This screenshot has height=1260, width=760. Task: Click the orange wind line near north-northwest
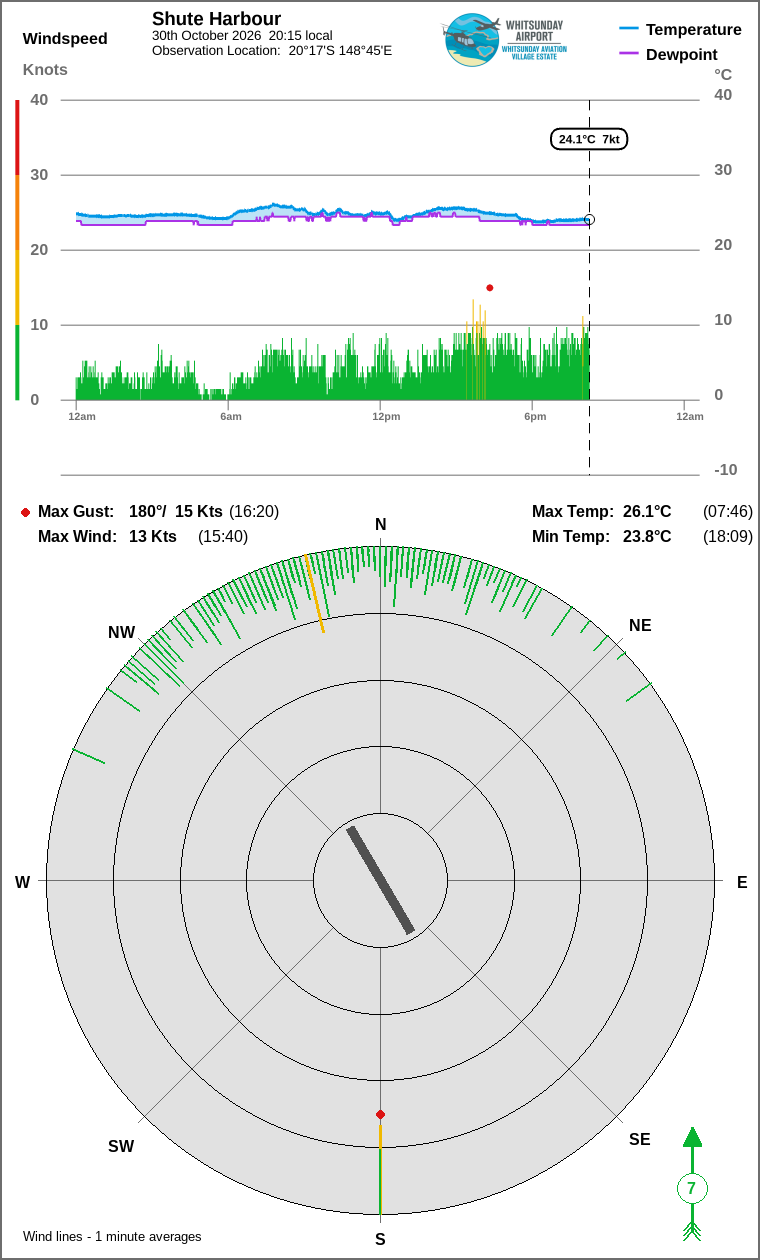click(314, 594)
